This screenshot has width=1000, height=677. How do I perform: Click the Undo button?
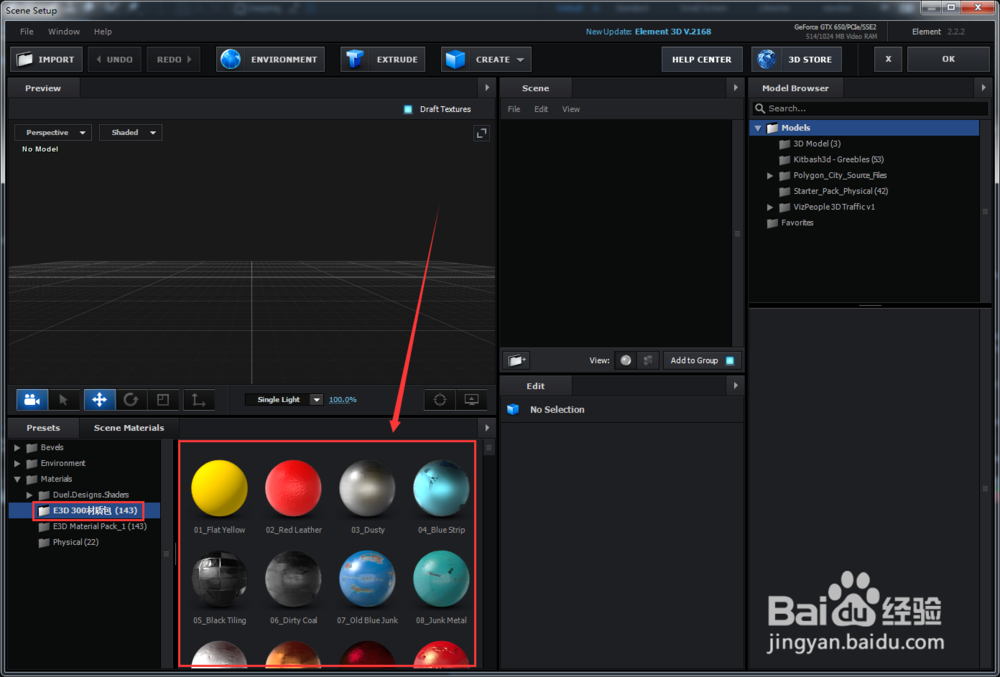pyautogui.click(x=114, y=59)
